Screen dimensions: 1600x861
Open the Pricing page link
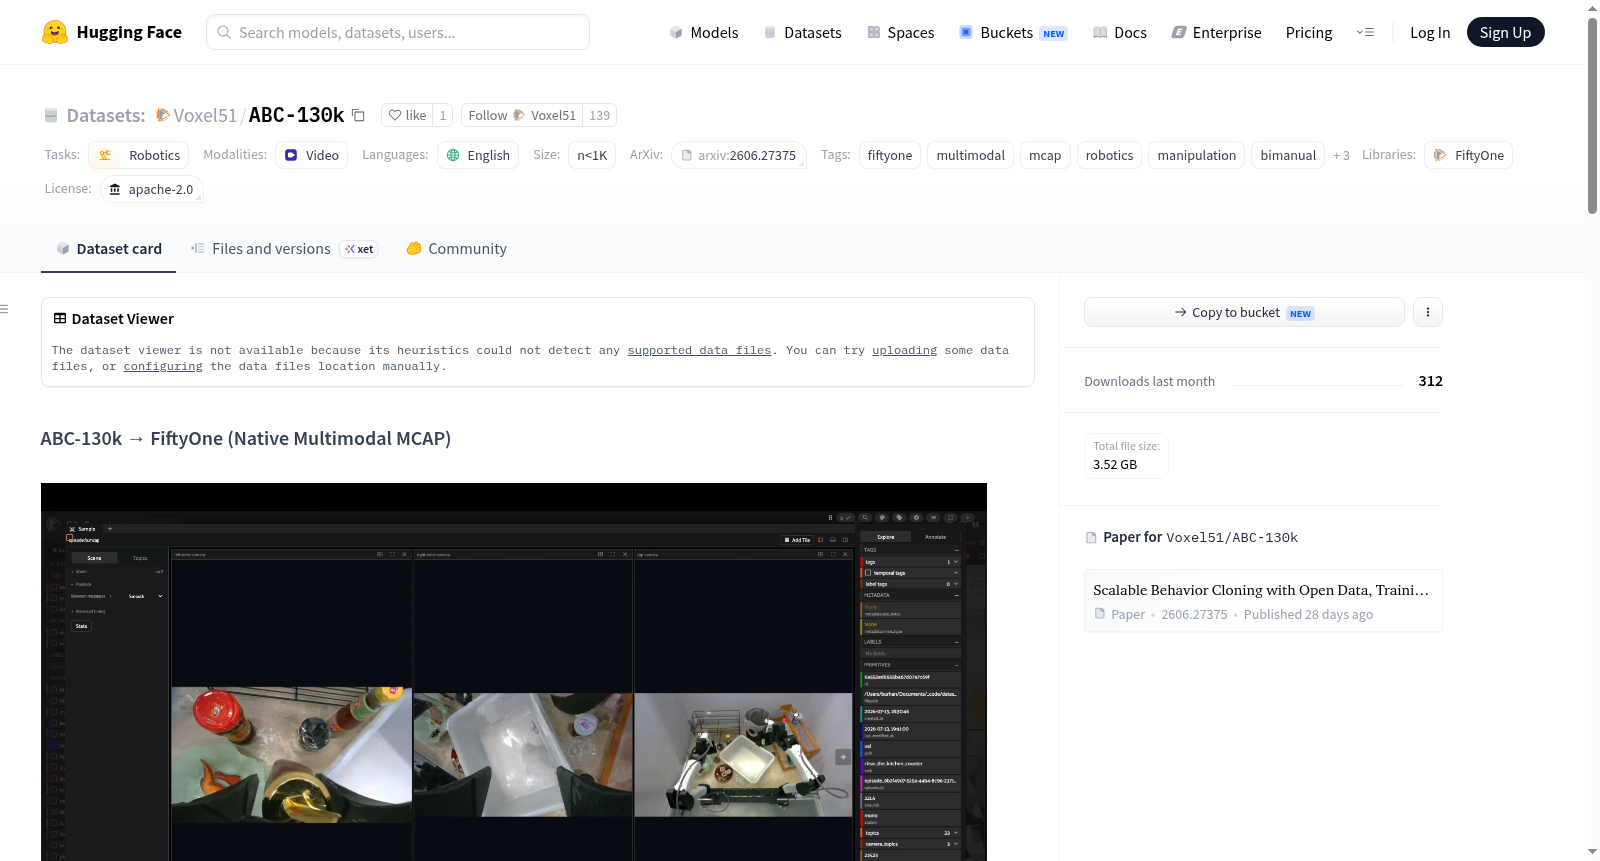tap(1309, 33)
